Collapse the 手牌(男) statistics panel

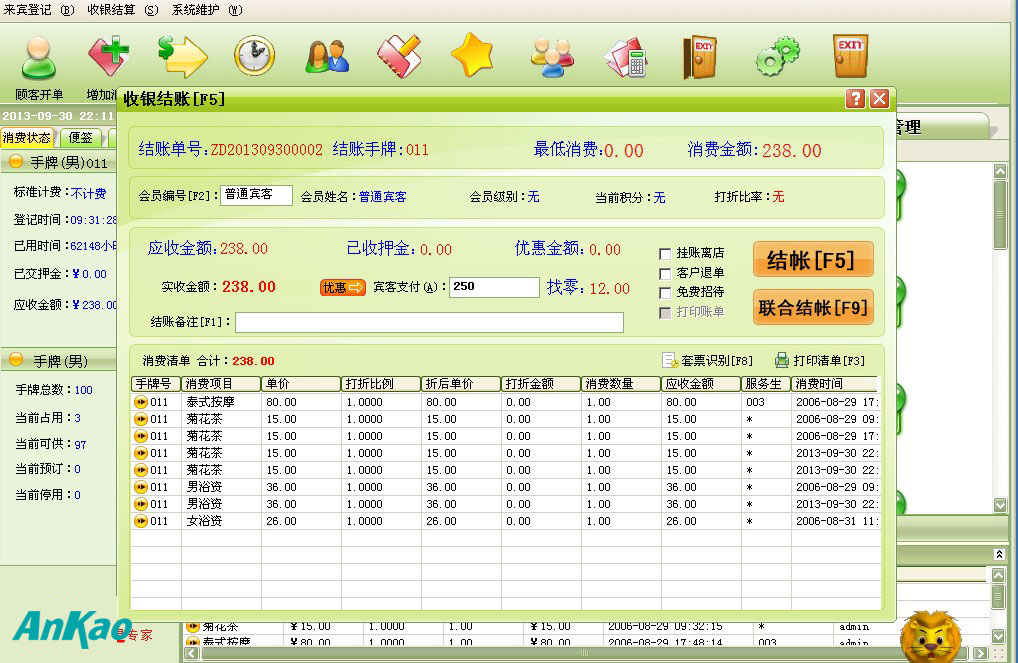tap(17, 360)
